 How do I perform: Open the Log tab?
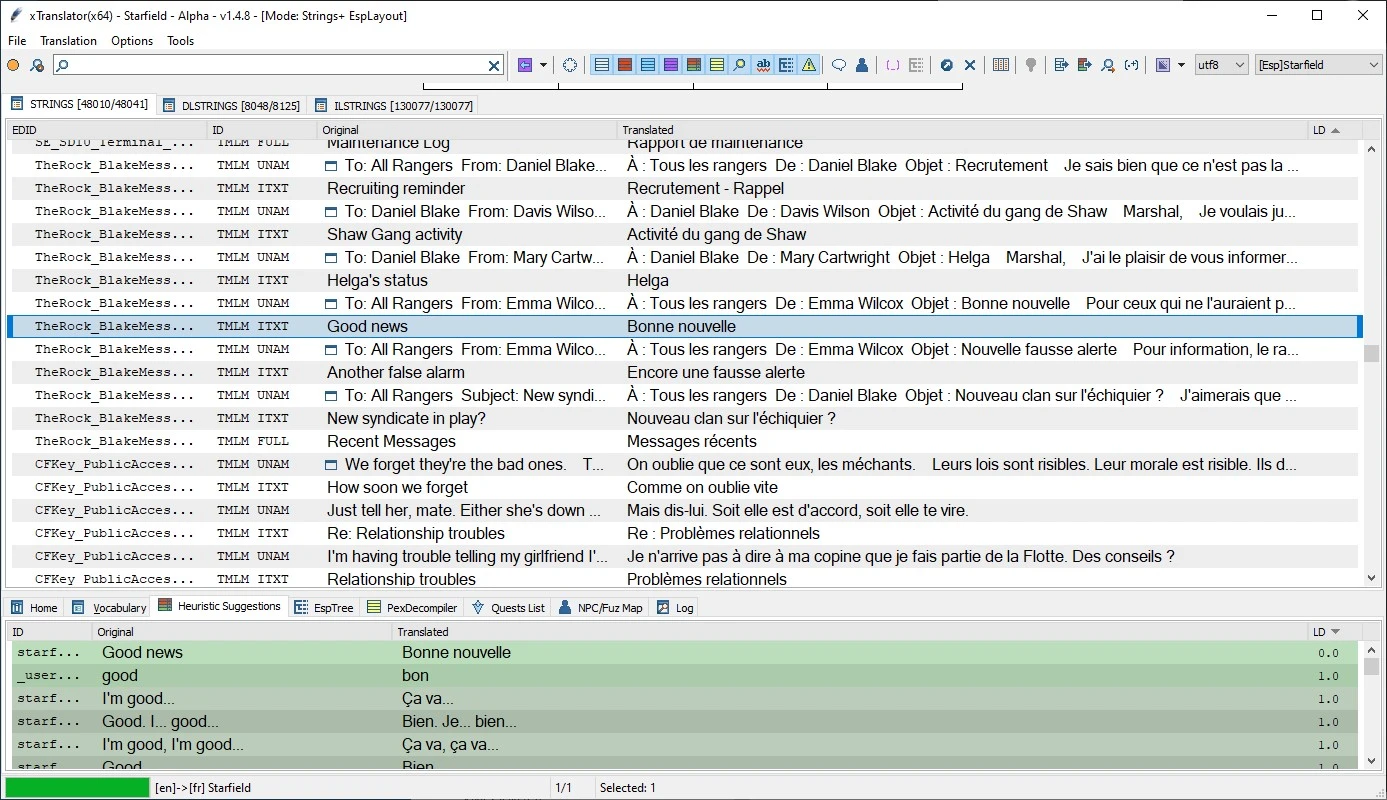coord(675,607)
